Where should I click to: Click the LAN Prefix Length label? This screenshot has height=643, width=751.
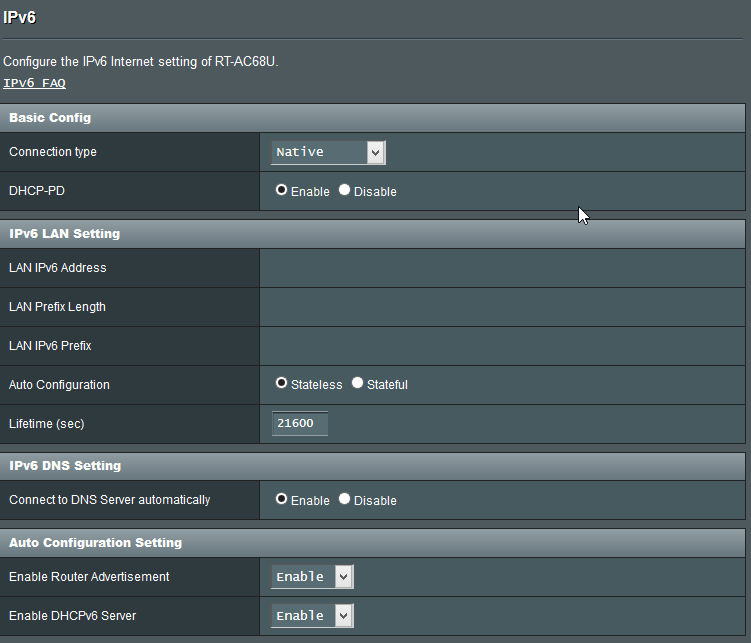(57, 307)
